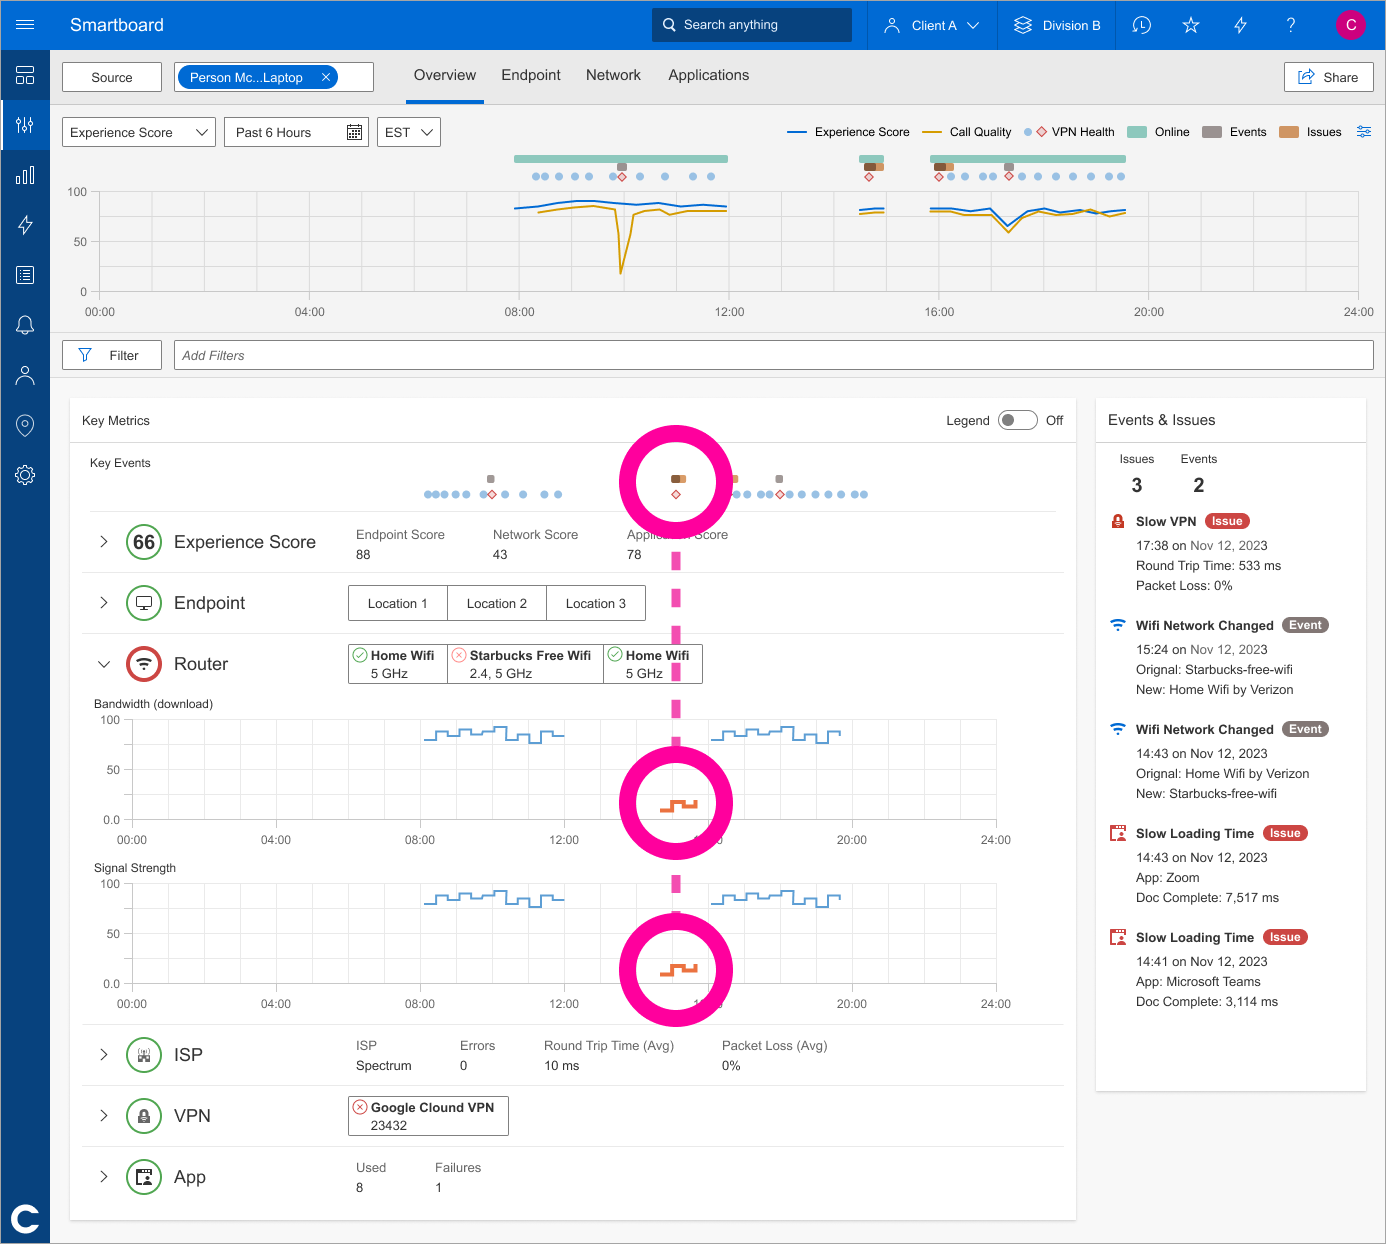Remove the Person Mc...Laptop filter chip
Screen dimensions: 1386x1244
pos(326,76)
